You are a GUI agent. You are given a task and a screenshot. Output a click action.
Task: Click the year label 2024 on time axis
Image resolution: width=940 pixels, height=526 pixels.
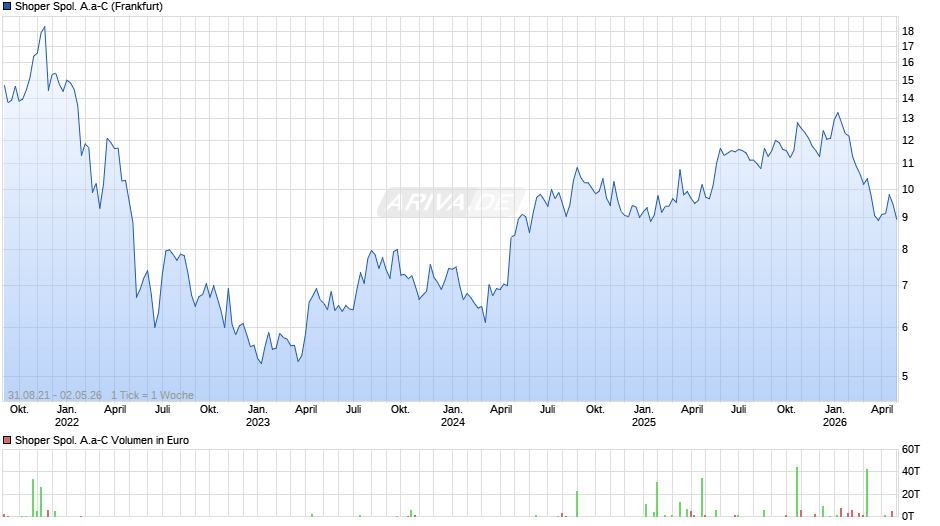[x=453, y=422]
